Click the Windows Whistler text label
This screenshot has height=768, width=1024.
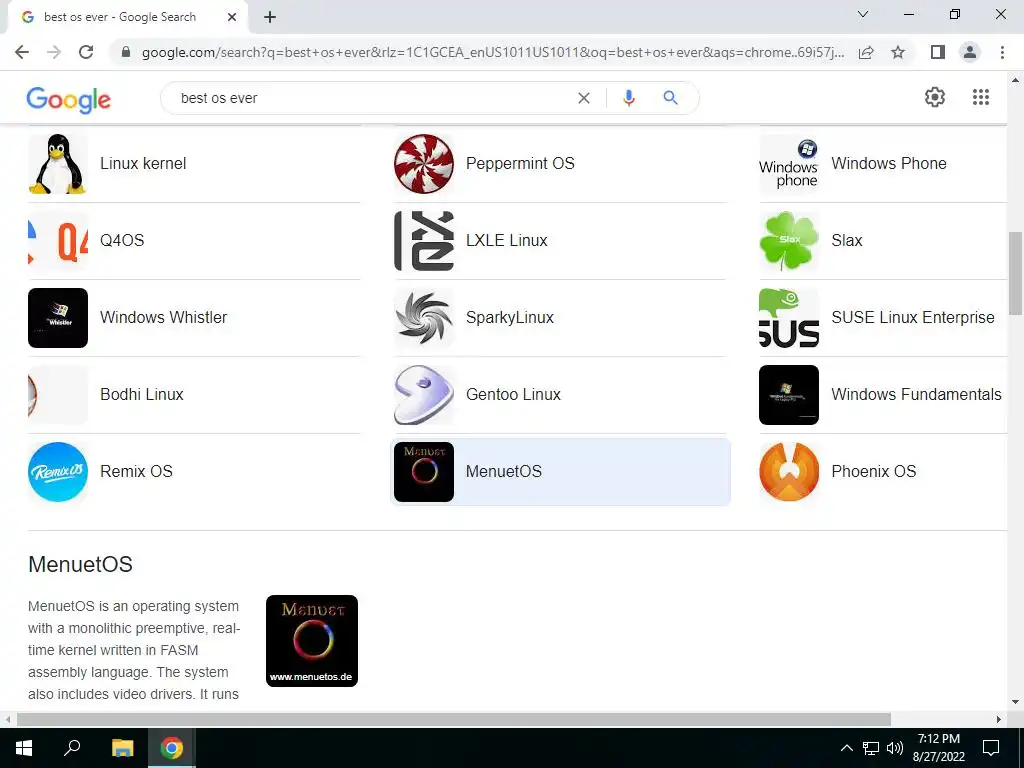163,318
